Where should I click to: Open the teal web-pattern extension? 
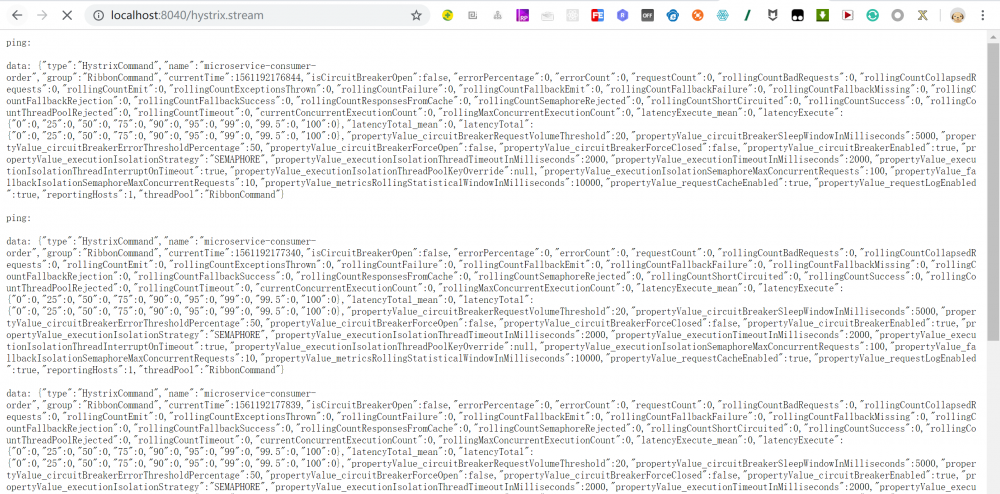click(x=722, y=15)
